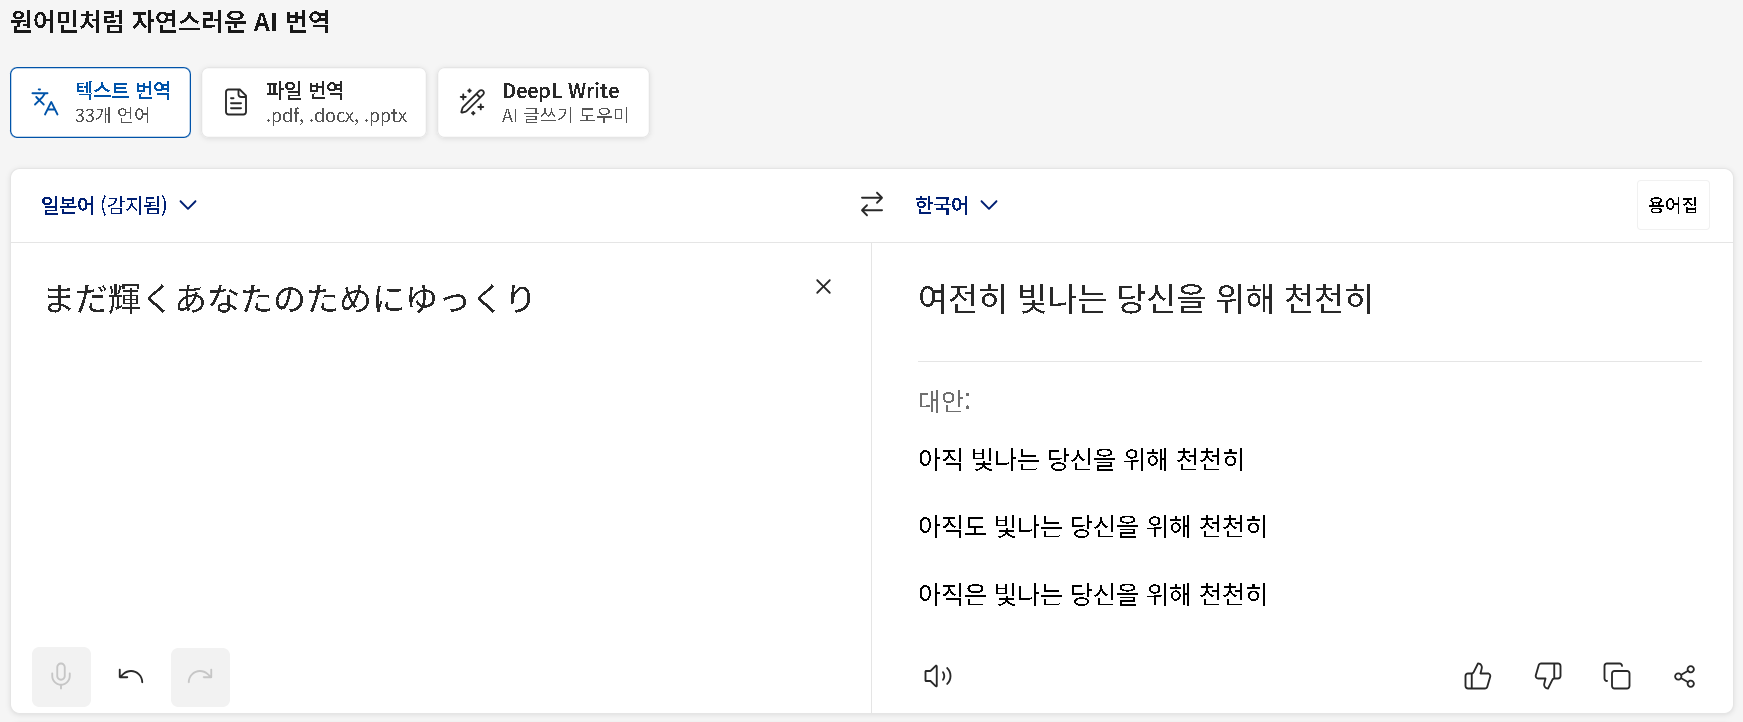1743x722 pixels.
Task: Give the translation a thumbs up
Action: pos(1477,676)
